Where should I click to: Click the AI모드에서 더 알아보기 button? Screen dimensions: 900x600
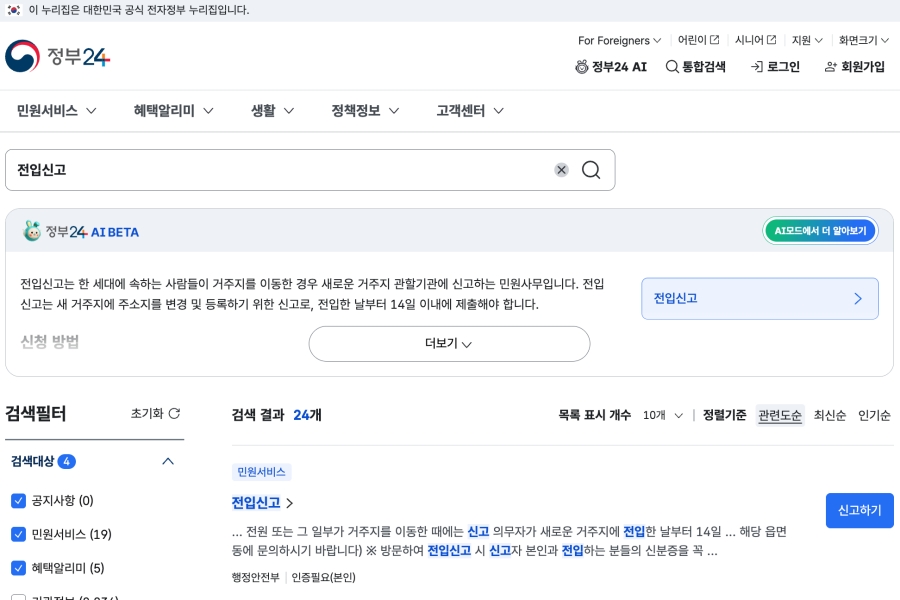(820, 231)
